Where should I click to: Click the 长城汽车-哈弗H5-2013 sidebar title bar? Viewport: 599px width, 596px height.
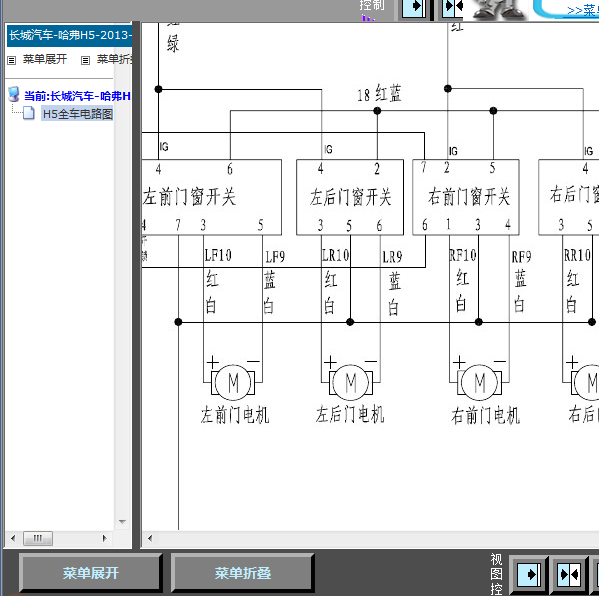tap(70, 36)
